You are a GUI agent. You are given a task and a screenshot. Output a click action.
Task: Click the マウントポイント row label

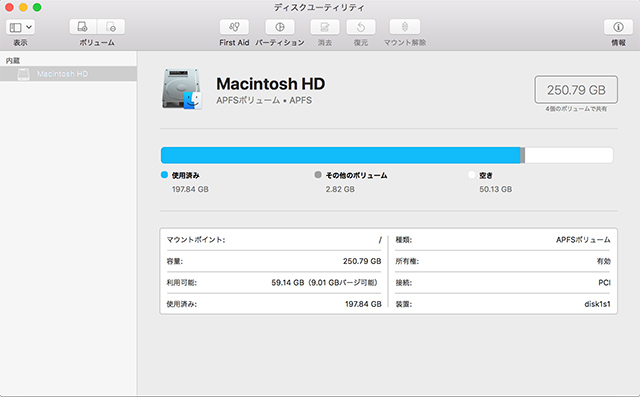pos(196,240)
